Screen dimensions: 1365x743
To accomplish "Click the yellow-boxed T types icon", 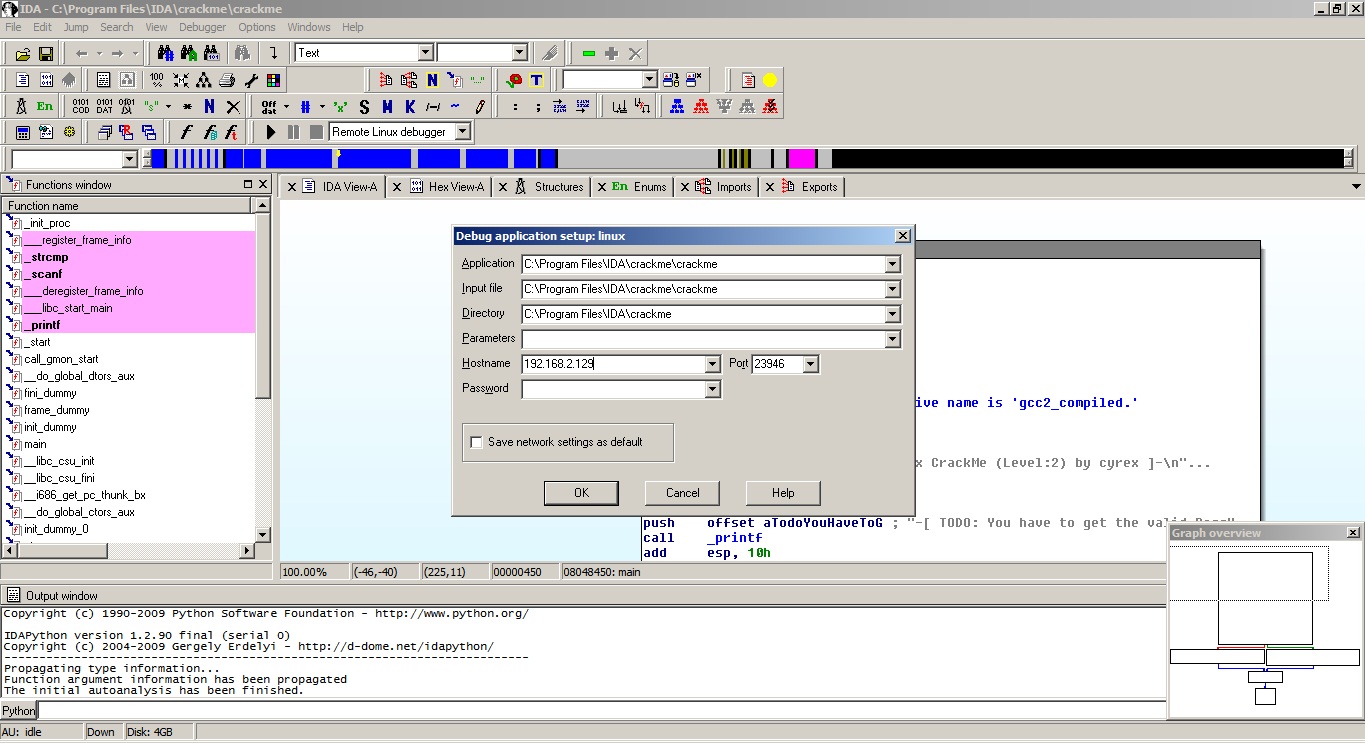I will click(537, 80).
